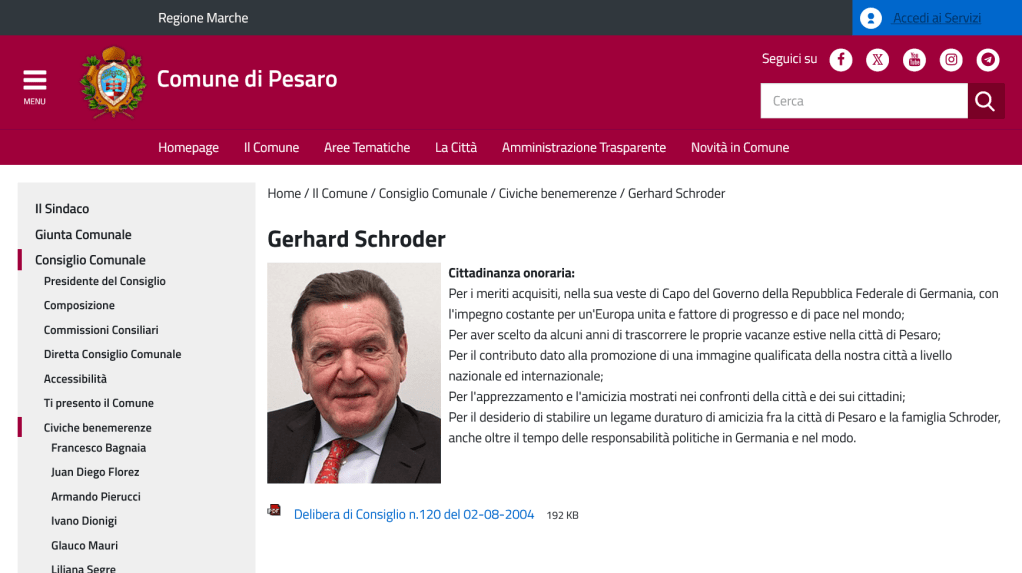
Task: Download Delibera di Consiglio n.120 link
Action: (414, 515)
